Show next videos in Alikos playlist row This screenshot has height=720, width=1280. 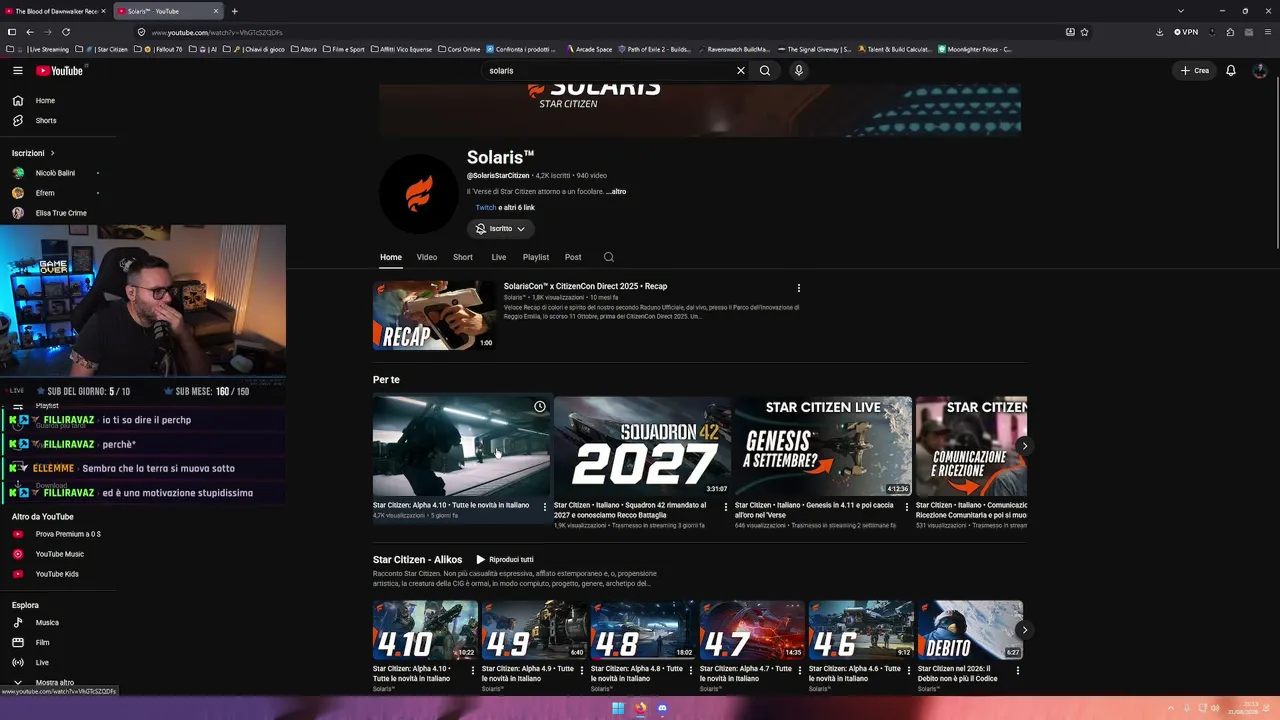(1024, 630)
